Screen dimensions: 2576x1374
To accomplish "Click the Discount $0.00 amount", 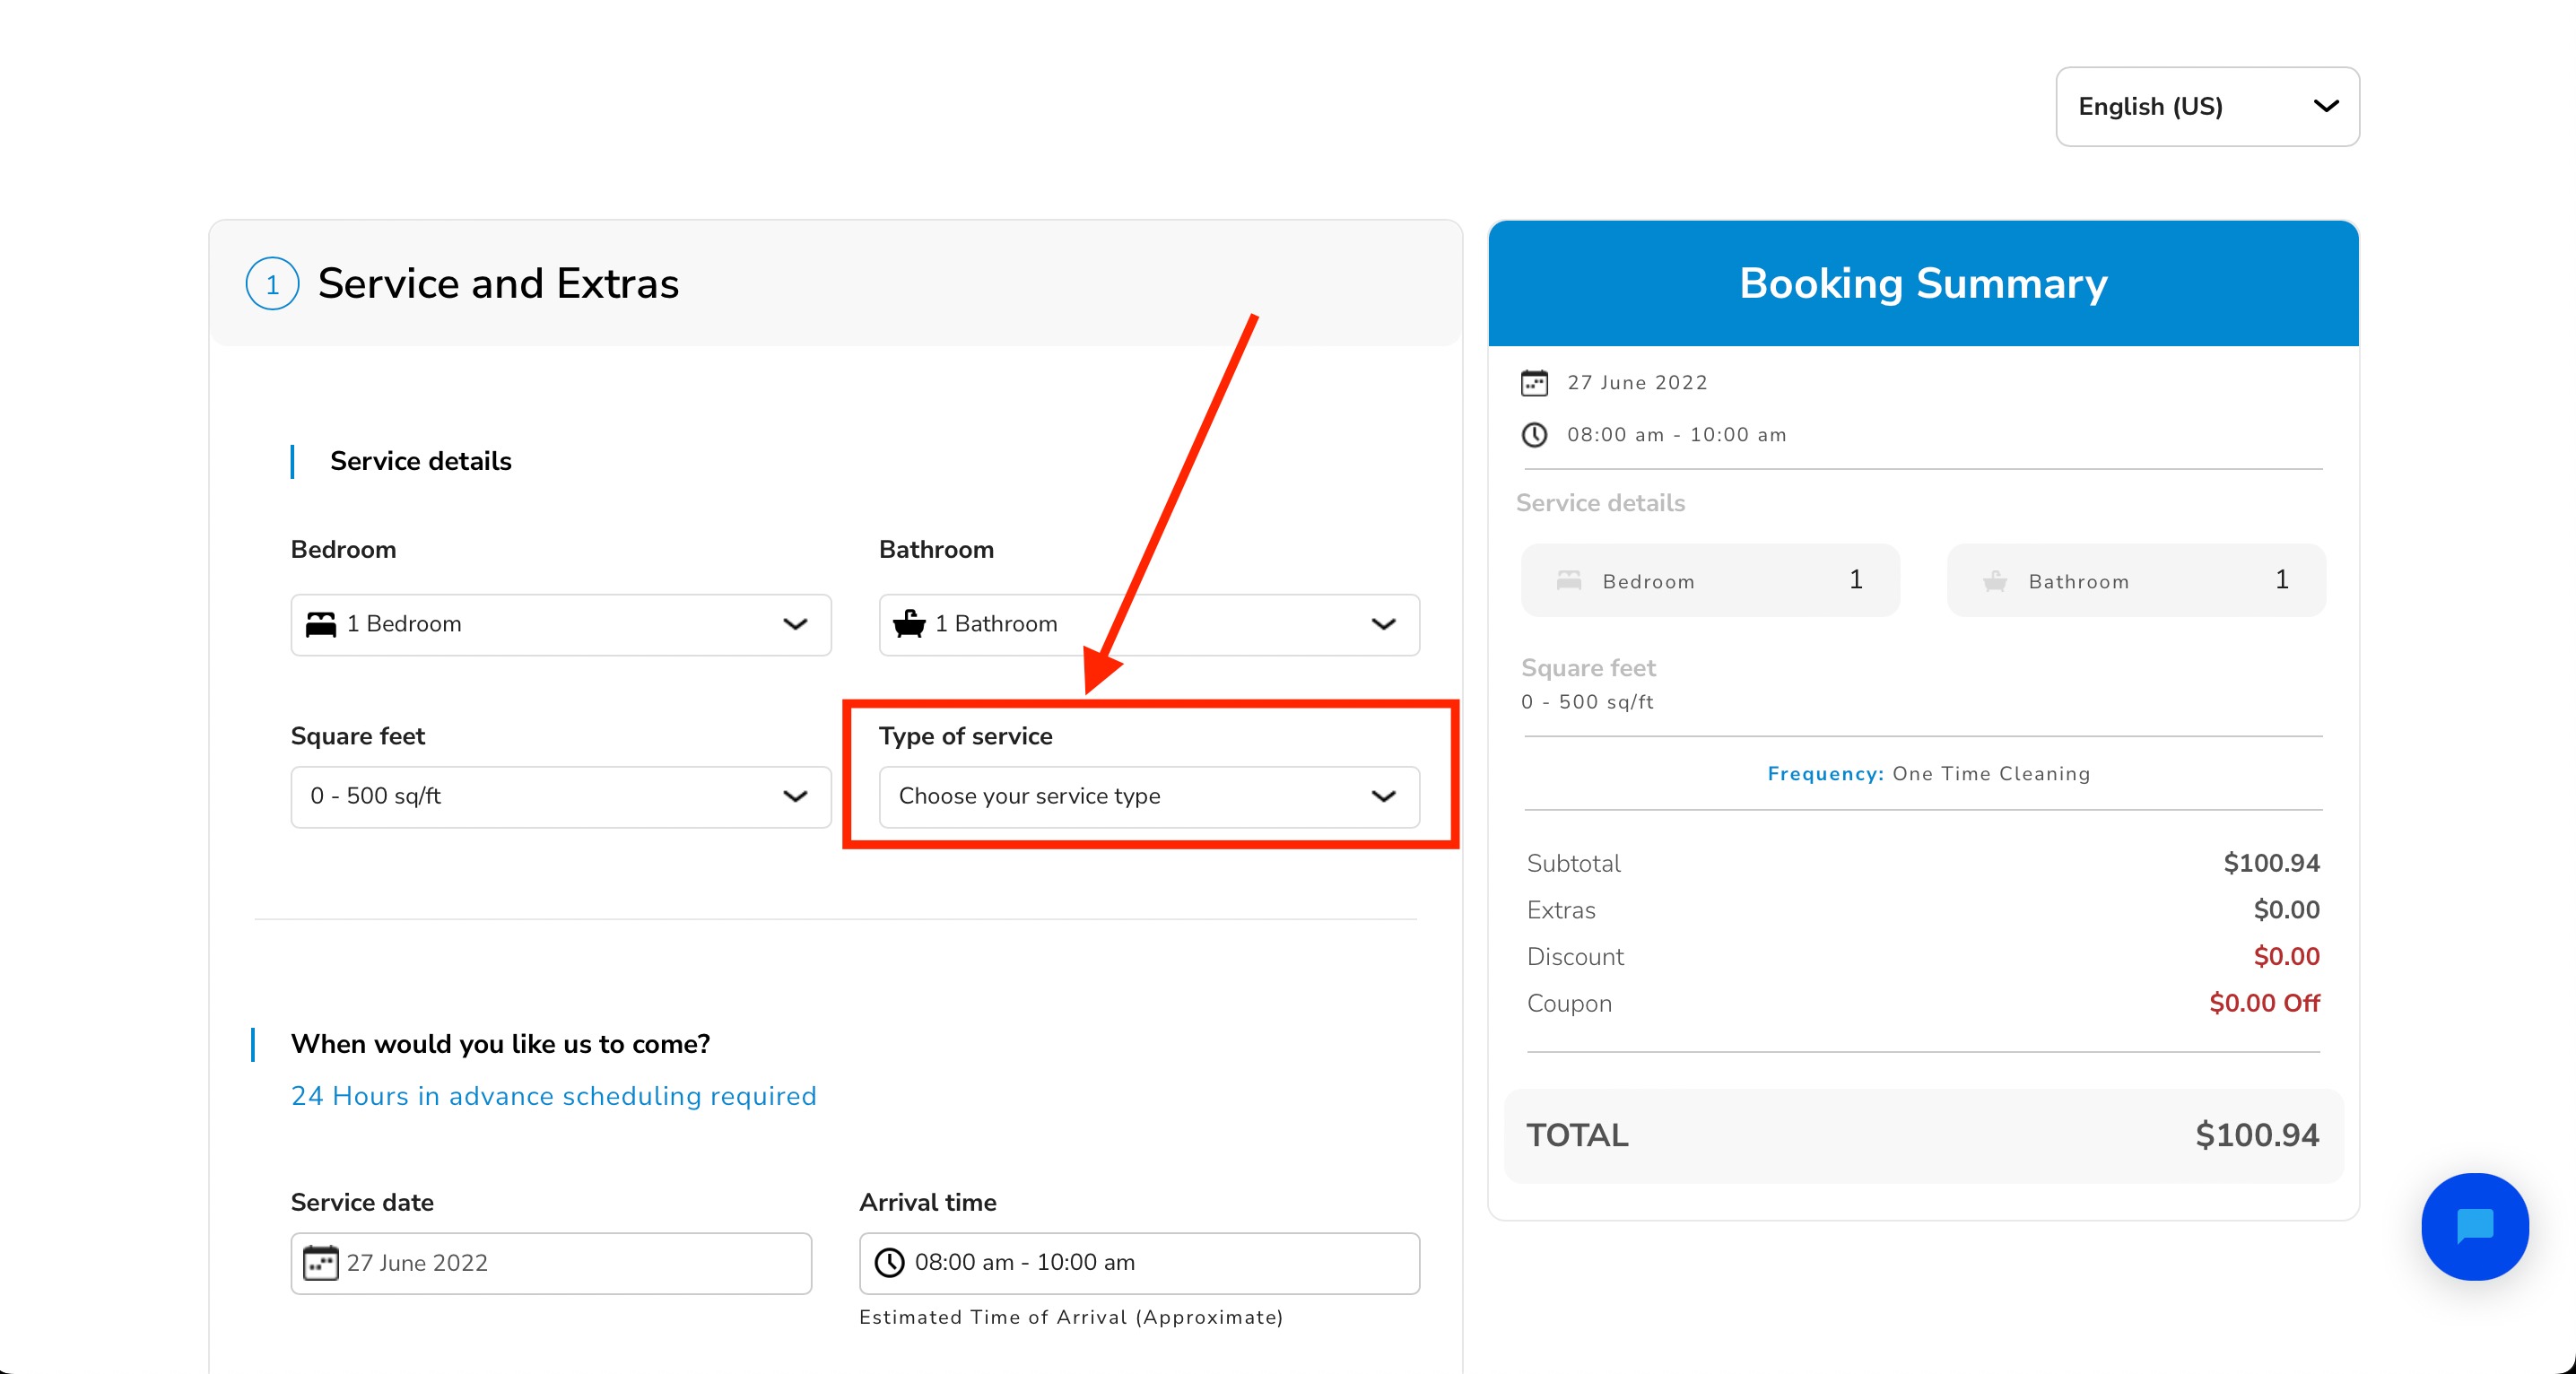I will coord(2286,956).
